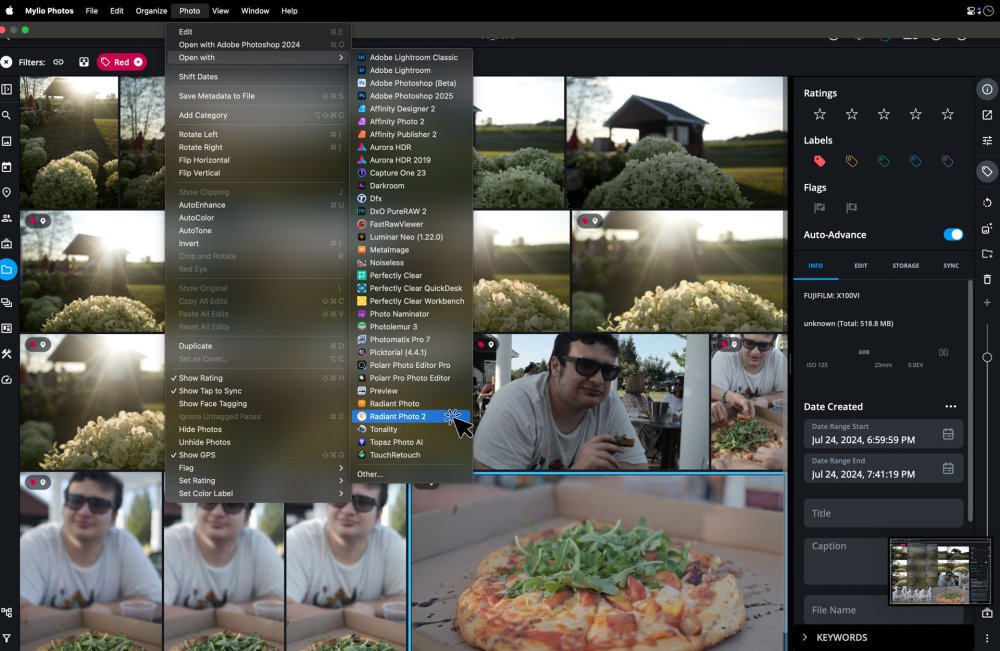Select the tag icon in right toolbar
This screenshot has height=651, width=1000.
(x=987, y=171)
